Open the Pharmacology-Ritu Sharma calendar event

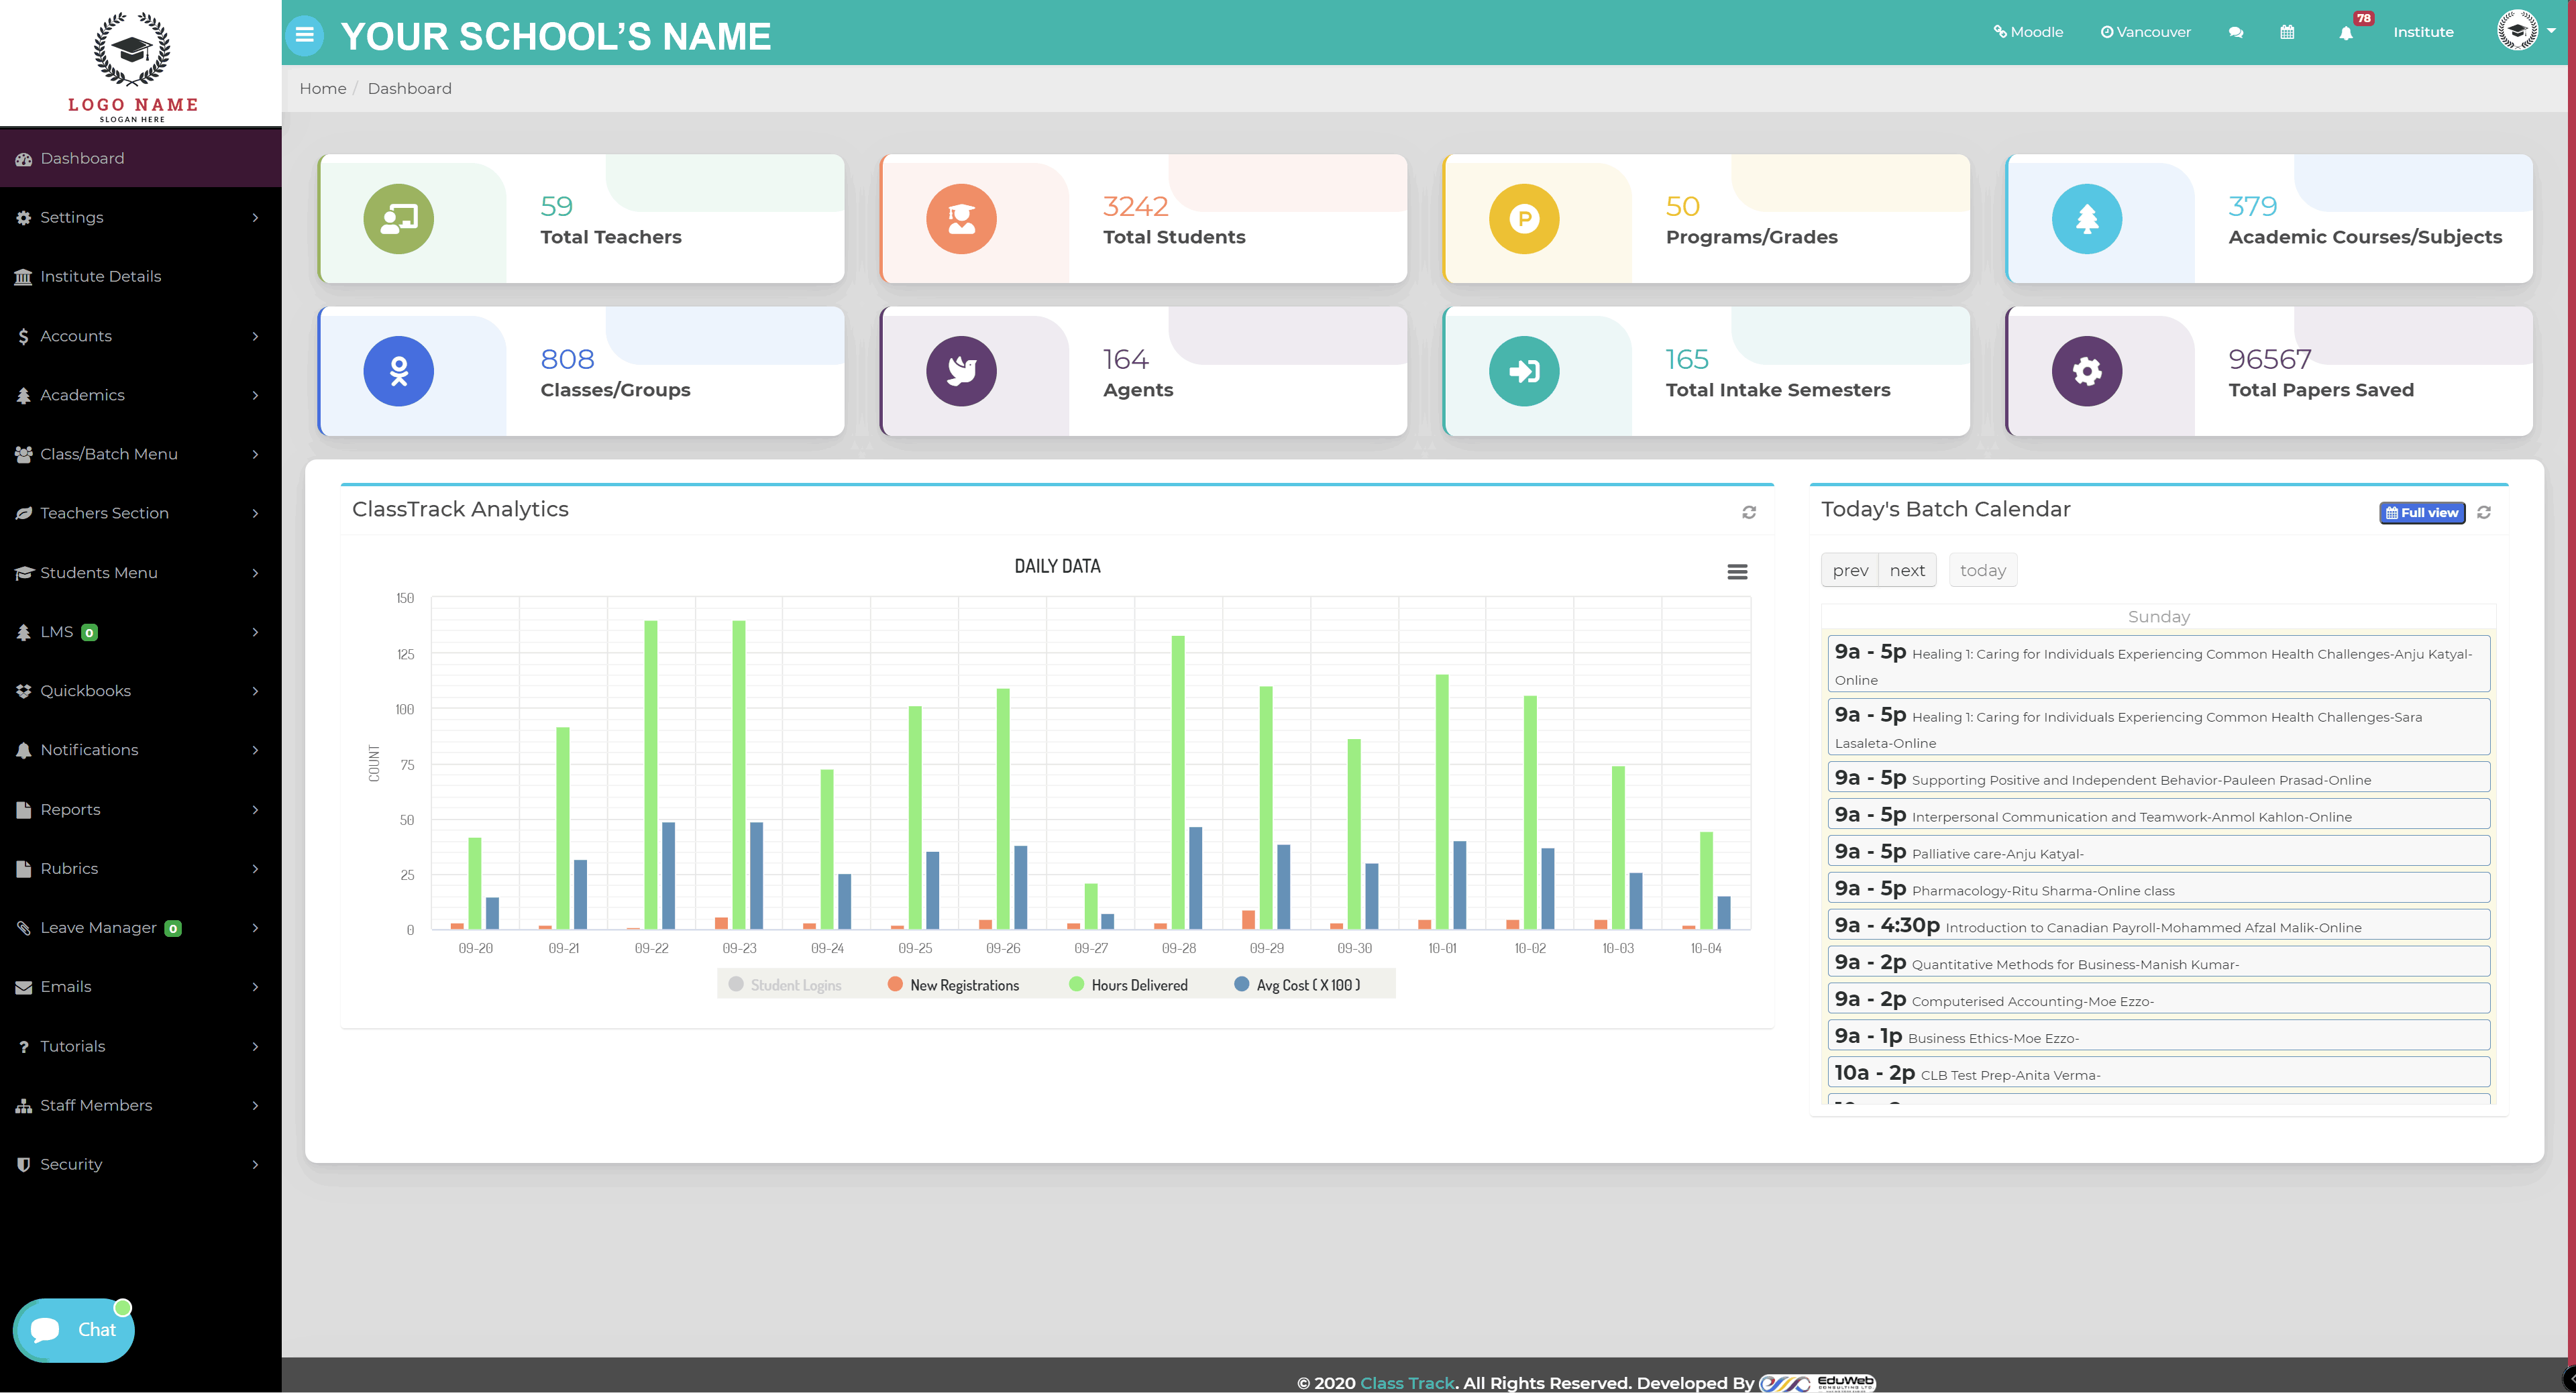click(2158, 888)
